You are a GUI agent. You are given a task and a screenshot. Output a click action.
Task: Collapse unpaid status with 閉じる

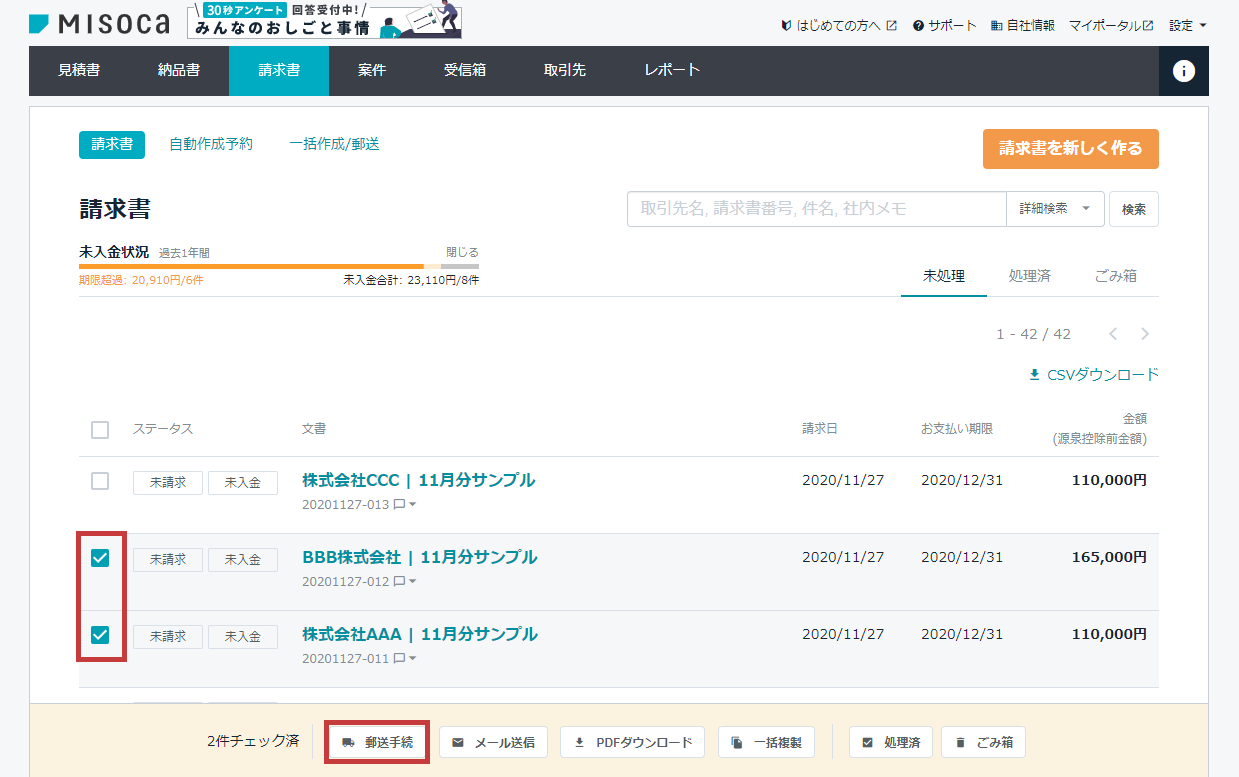click(x=462, y=252)
